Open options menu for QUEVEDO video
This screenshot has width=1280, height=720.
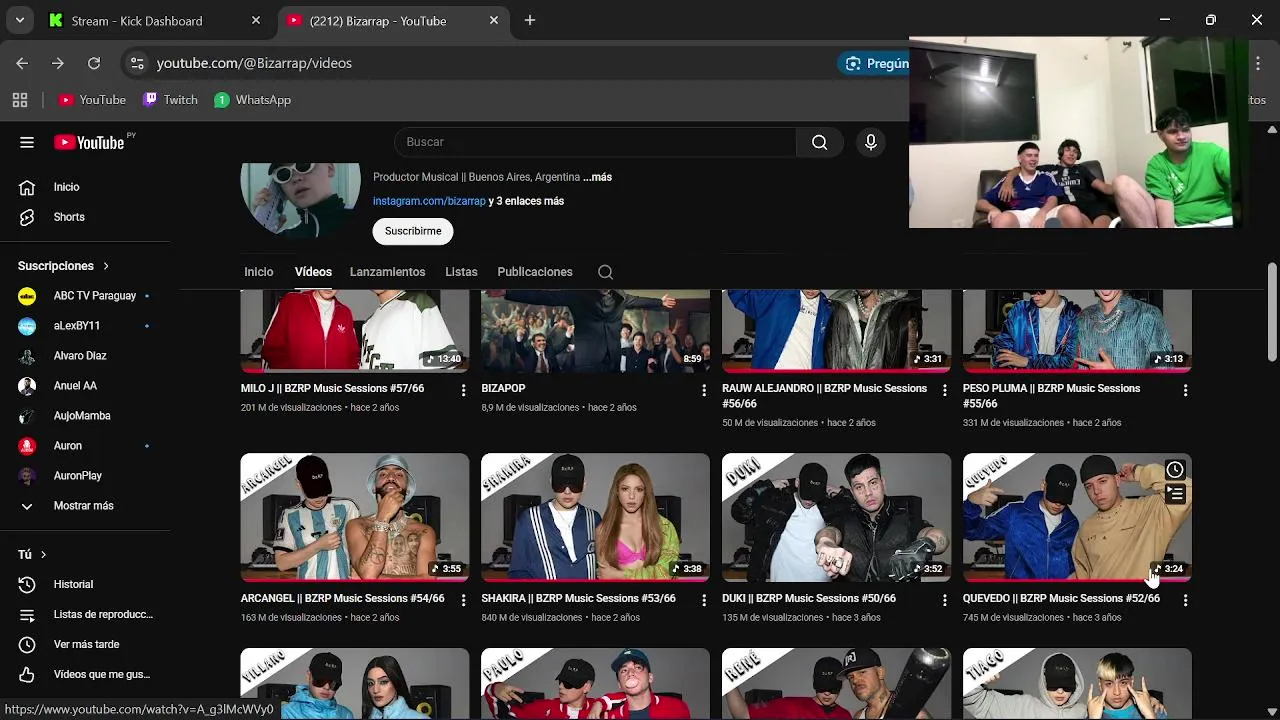(x=1186, y=600)
